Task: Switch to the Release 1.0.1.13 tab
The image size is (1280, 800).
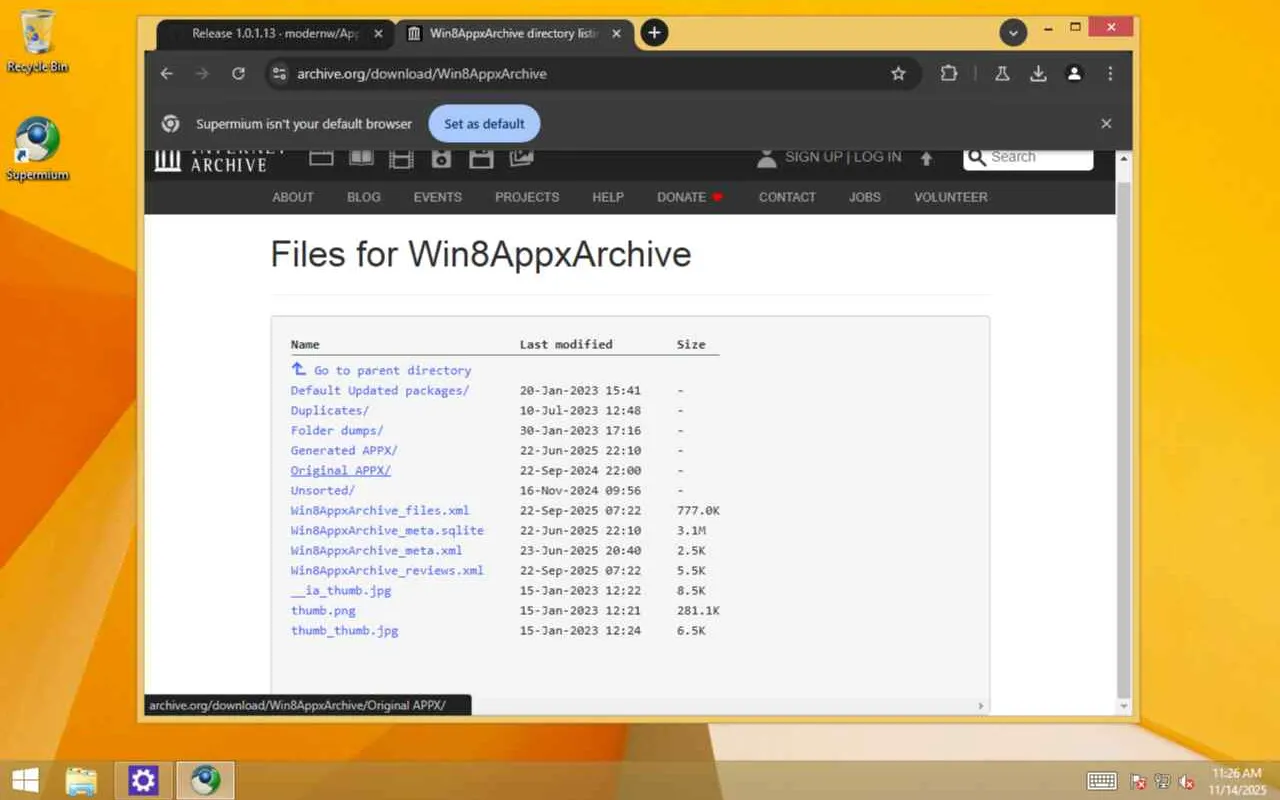Action: pos(276,33)
